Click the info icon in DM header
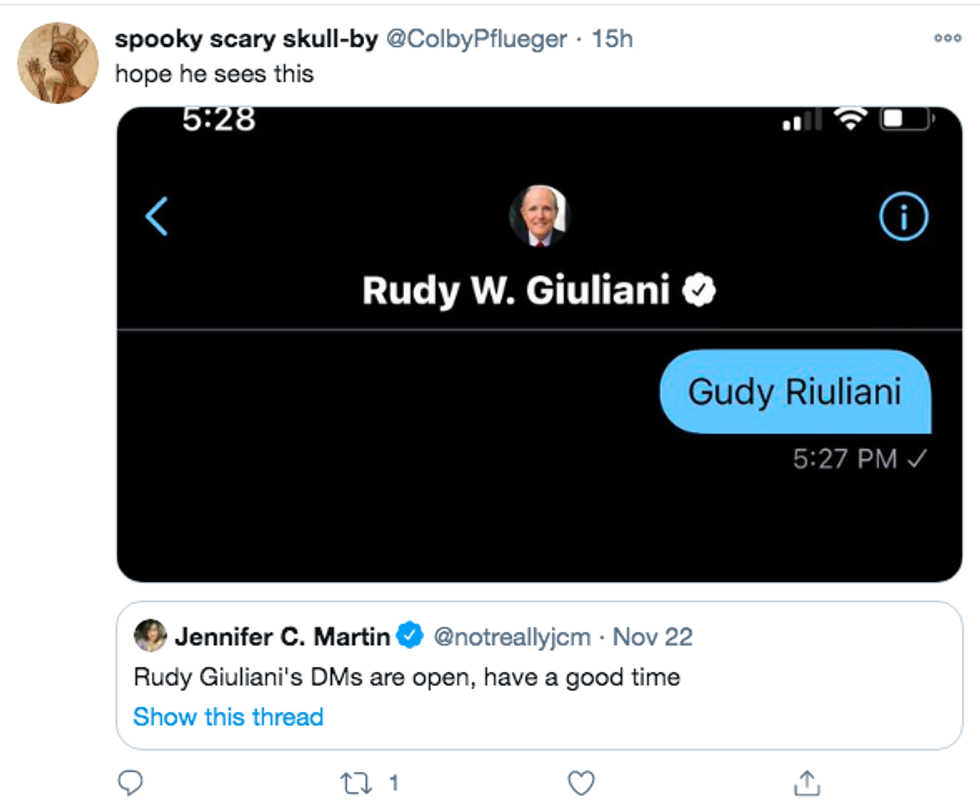This screenshot has height=810, width=980. (x=903, y=216)
